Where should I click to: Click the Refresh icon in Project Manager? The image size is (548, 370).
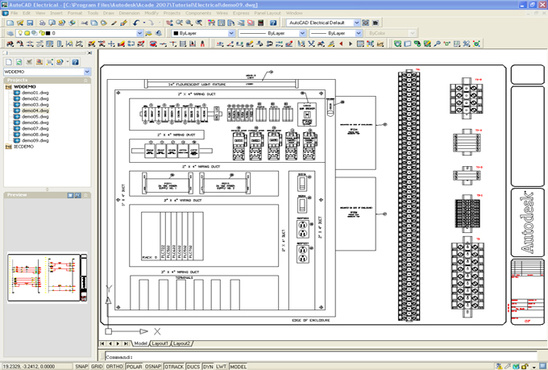tap(19, 62)
